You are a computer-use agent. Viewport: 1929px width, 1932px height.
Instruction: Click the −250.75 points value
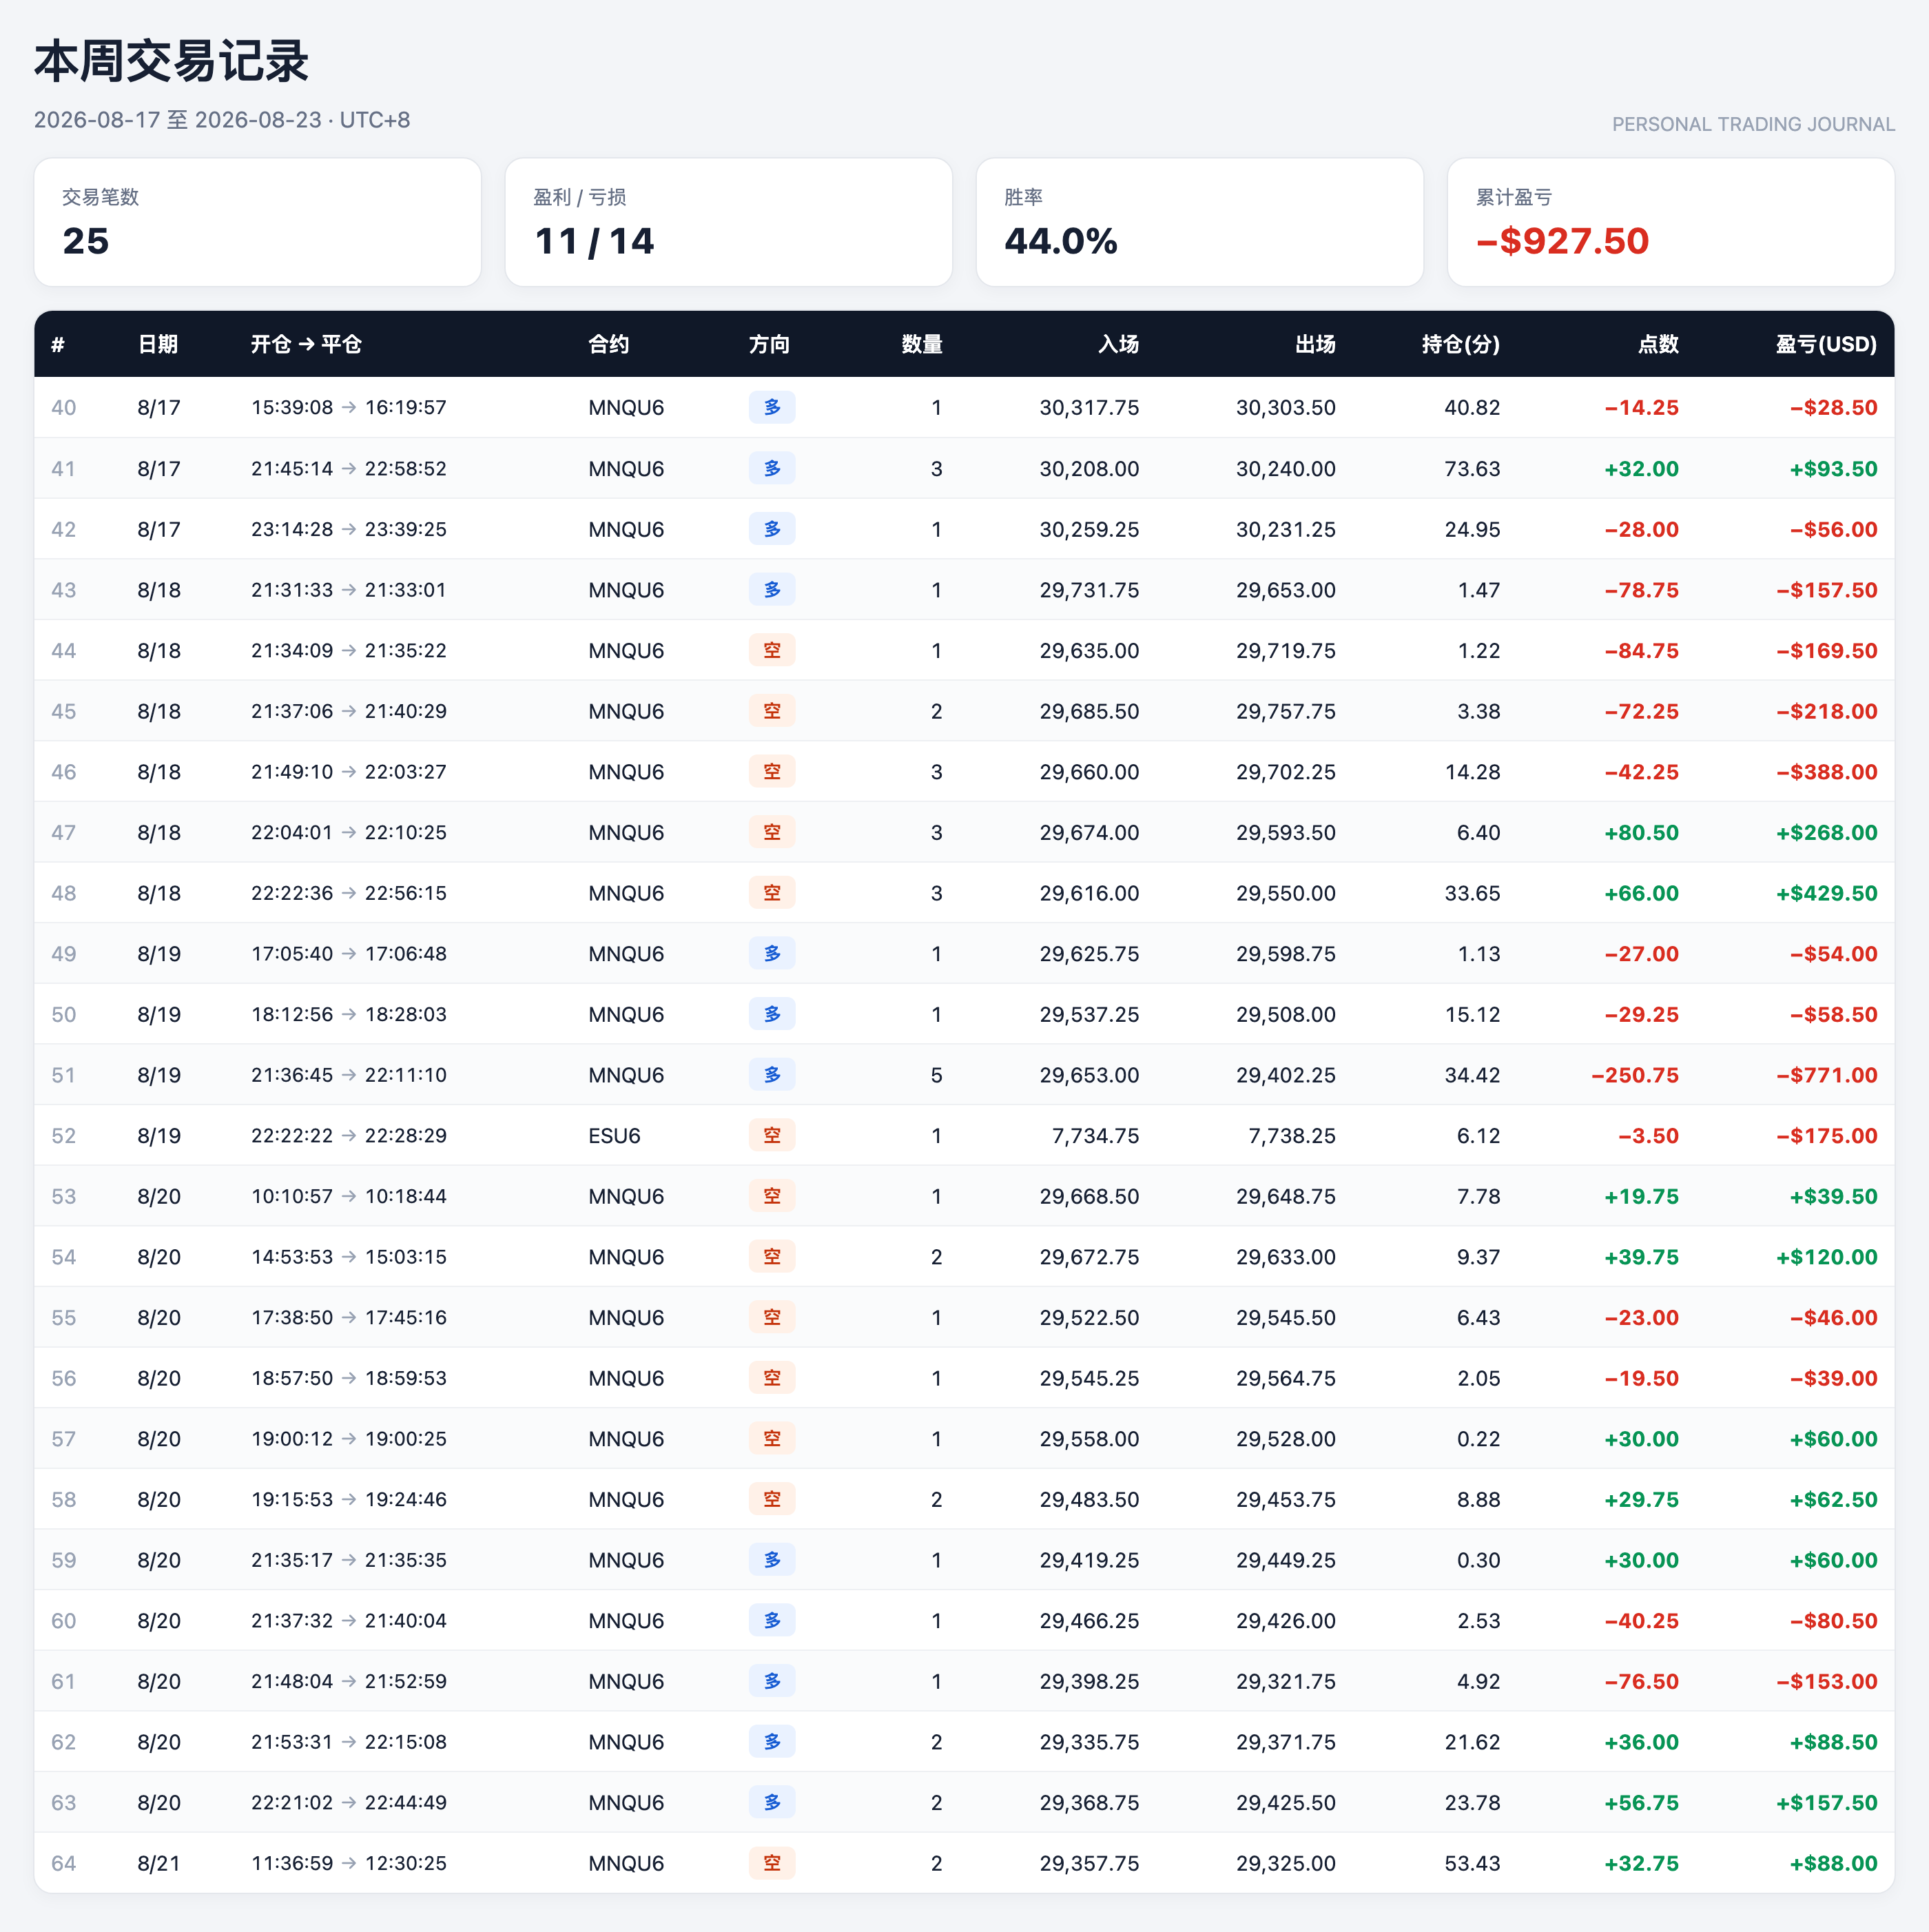click(1634, 1075)
